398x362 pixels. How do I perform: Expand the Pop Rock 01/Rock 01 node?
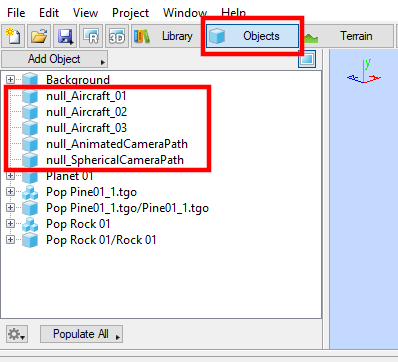click(10, 239)
